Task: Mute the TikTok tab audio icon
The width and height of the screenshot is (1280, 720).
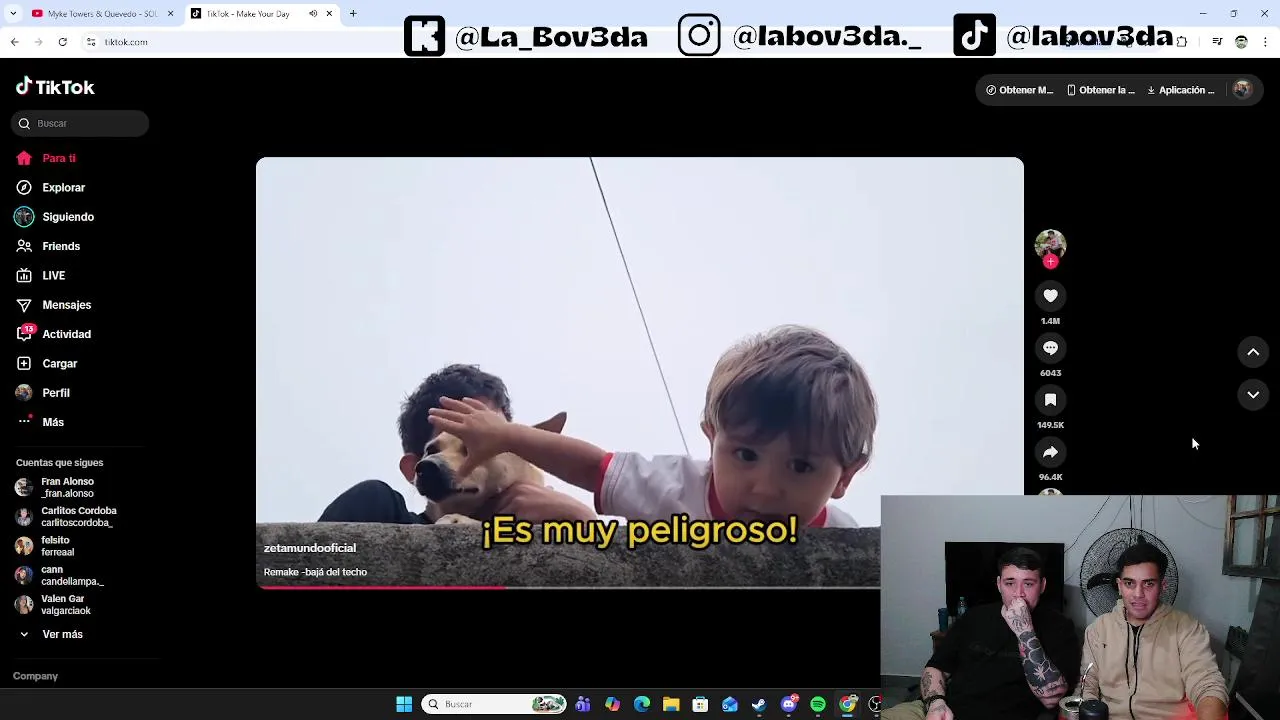Action: (x=313, y=14)
